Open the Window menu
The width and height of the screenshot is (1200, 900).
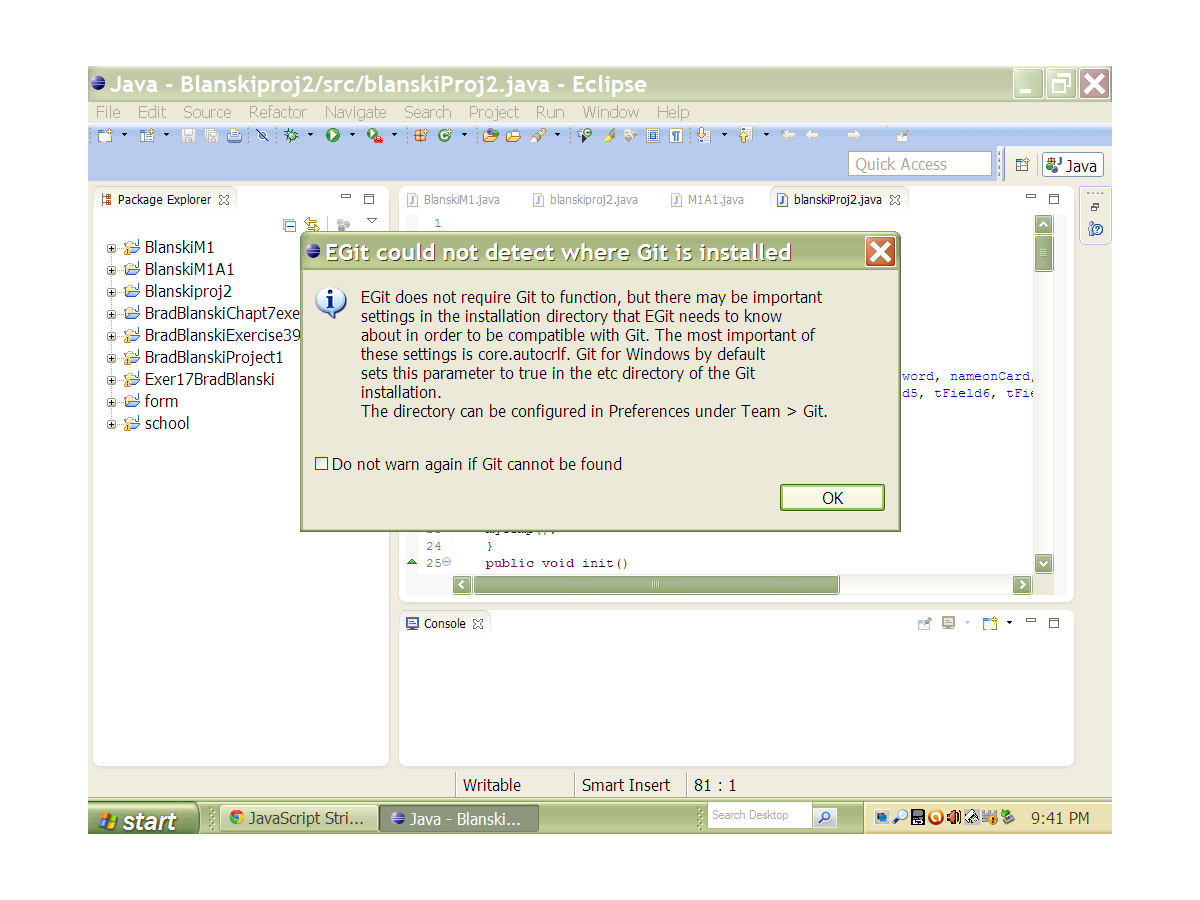[611, 112]
